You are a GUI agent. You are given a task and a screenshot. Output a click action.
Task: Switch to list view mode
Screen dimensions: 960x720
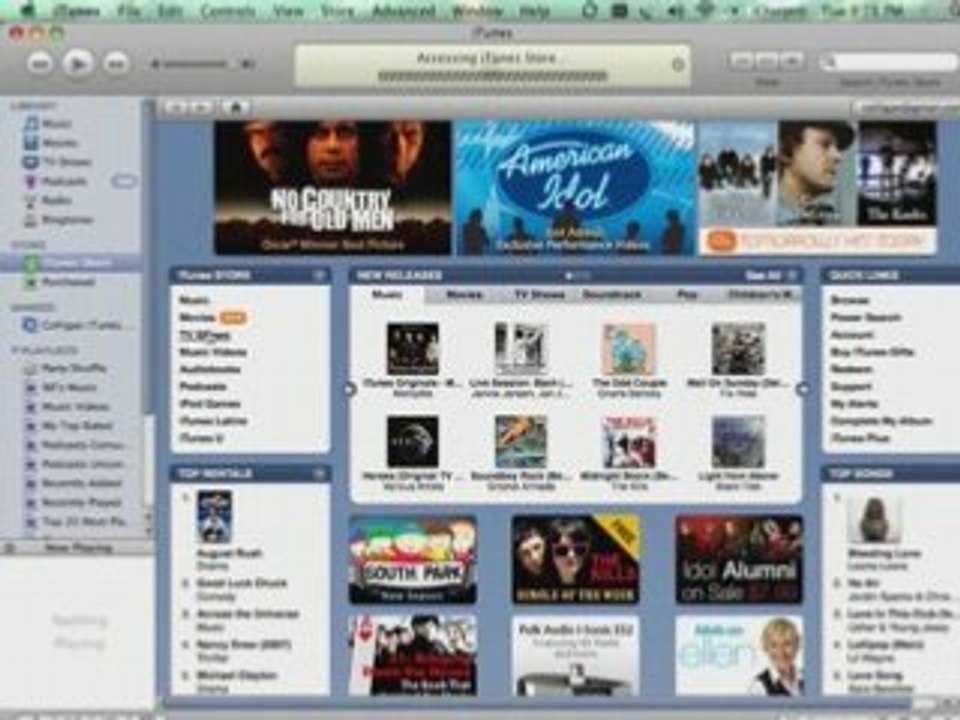click(741, 60)
